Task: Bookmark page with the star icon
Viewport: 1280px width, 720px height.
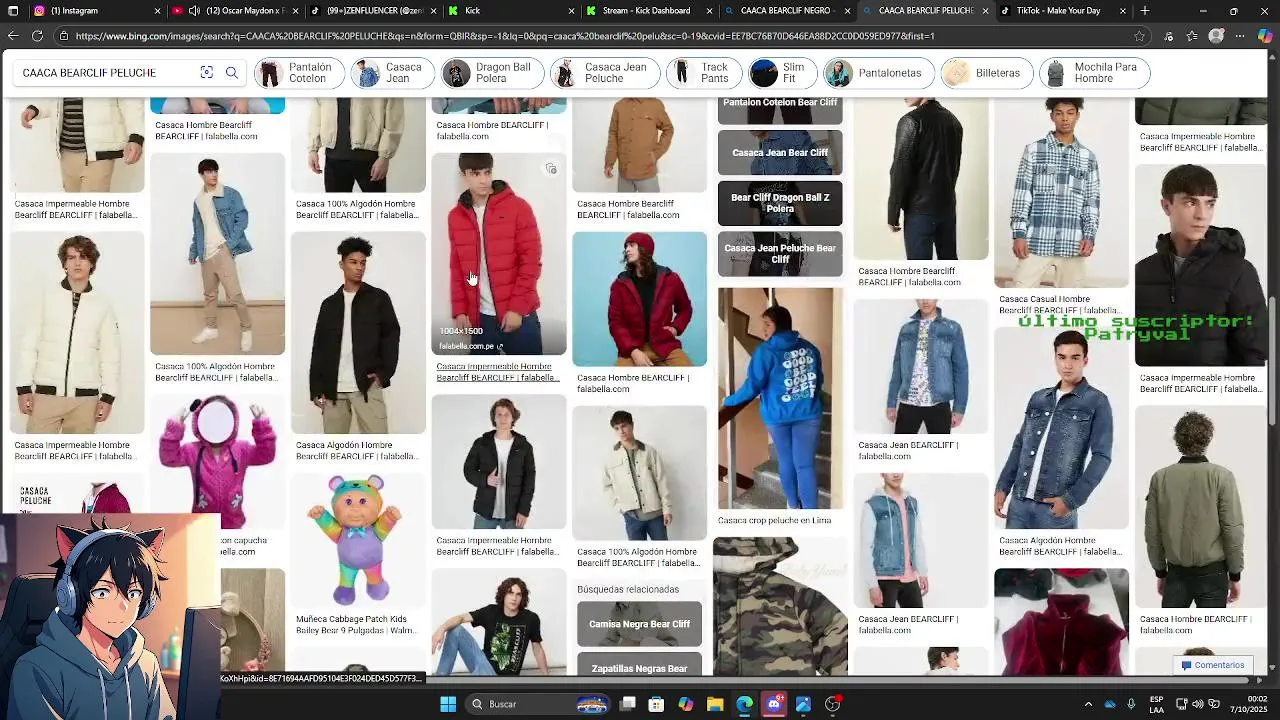Action: pyautogui.click(x=1139, y=36)
